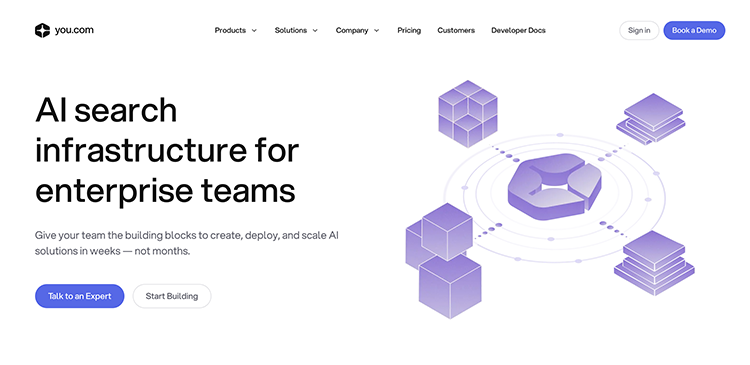This screenshot has height=365, width=750.
Task: Click the central segmented ring illustration
Action: (x=554, y=186)
